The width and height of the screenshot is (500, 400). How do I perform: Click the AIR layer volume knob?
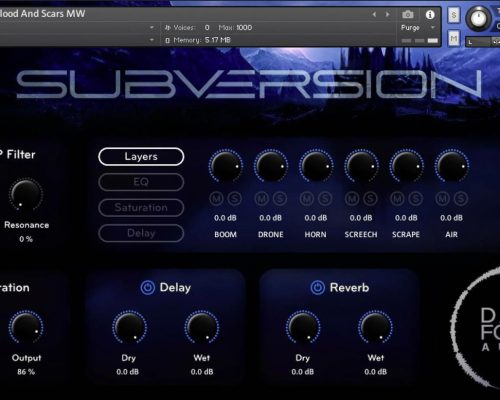coord(451,166)
